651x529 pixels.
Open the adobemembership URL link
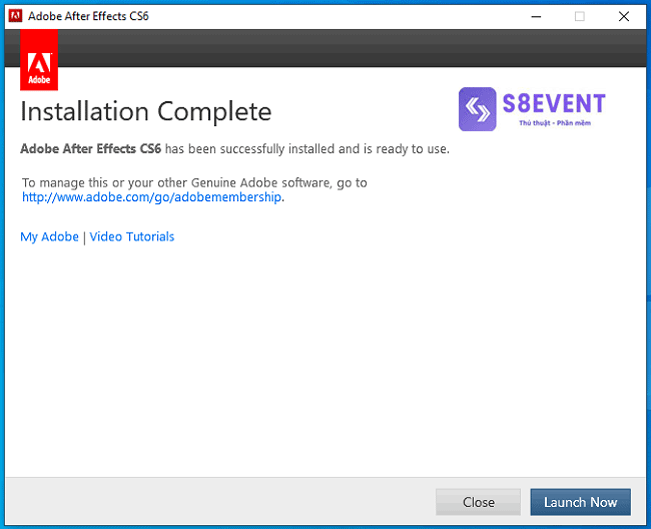pos(152,197)
